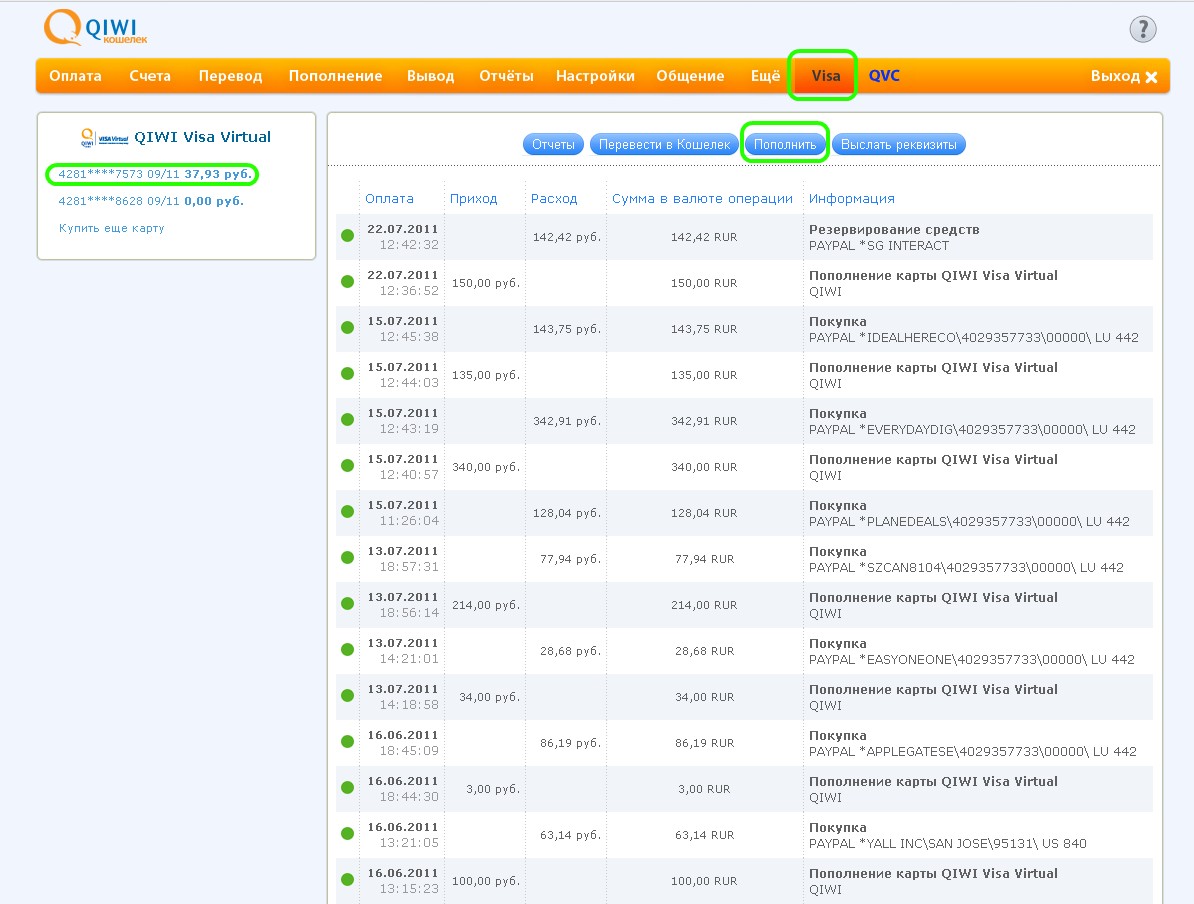1194x904 pixels.
Task: Click green status dot for 142,42 руб. reservation
Action: pyautogui.click(x=347, y=236)
